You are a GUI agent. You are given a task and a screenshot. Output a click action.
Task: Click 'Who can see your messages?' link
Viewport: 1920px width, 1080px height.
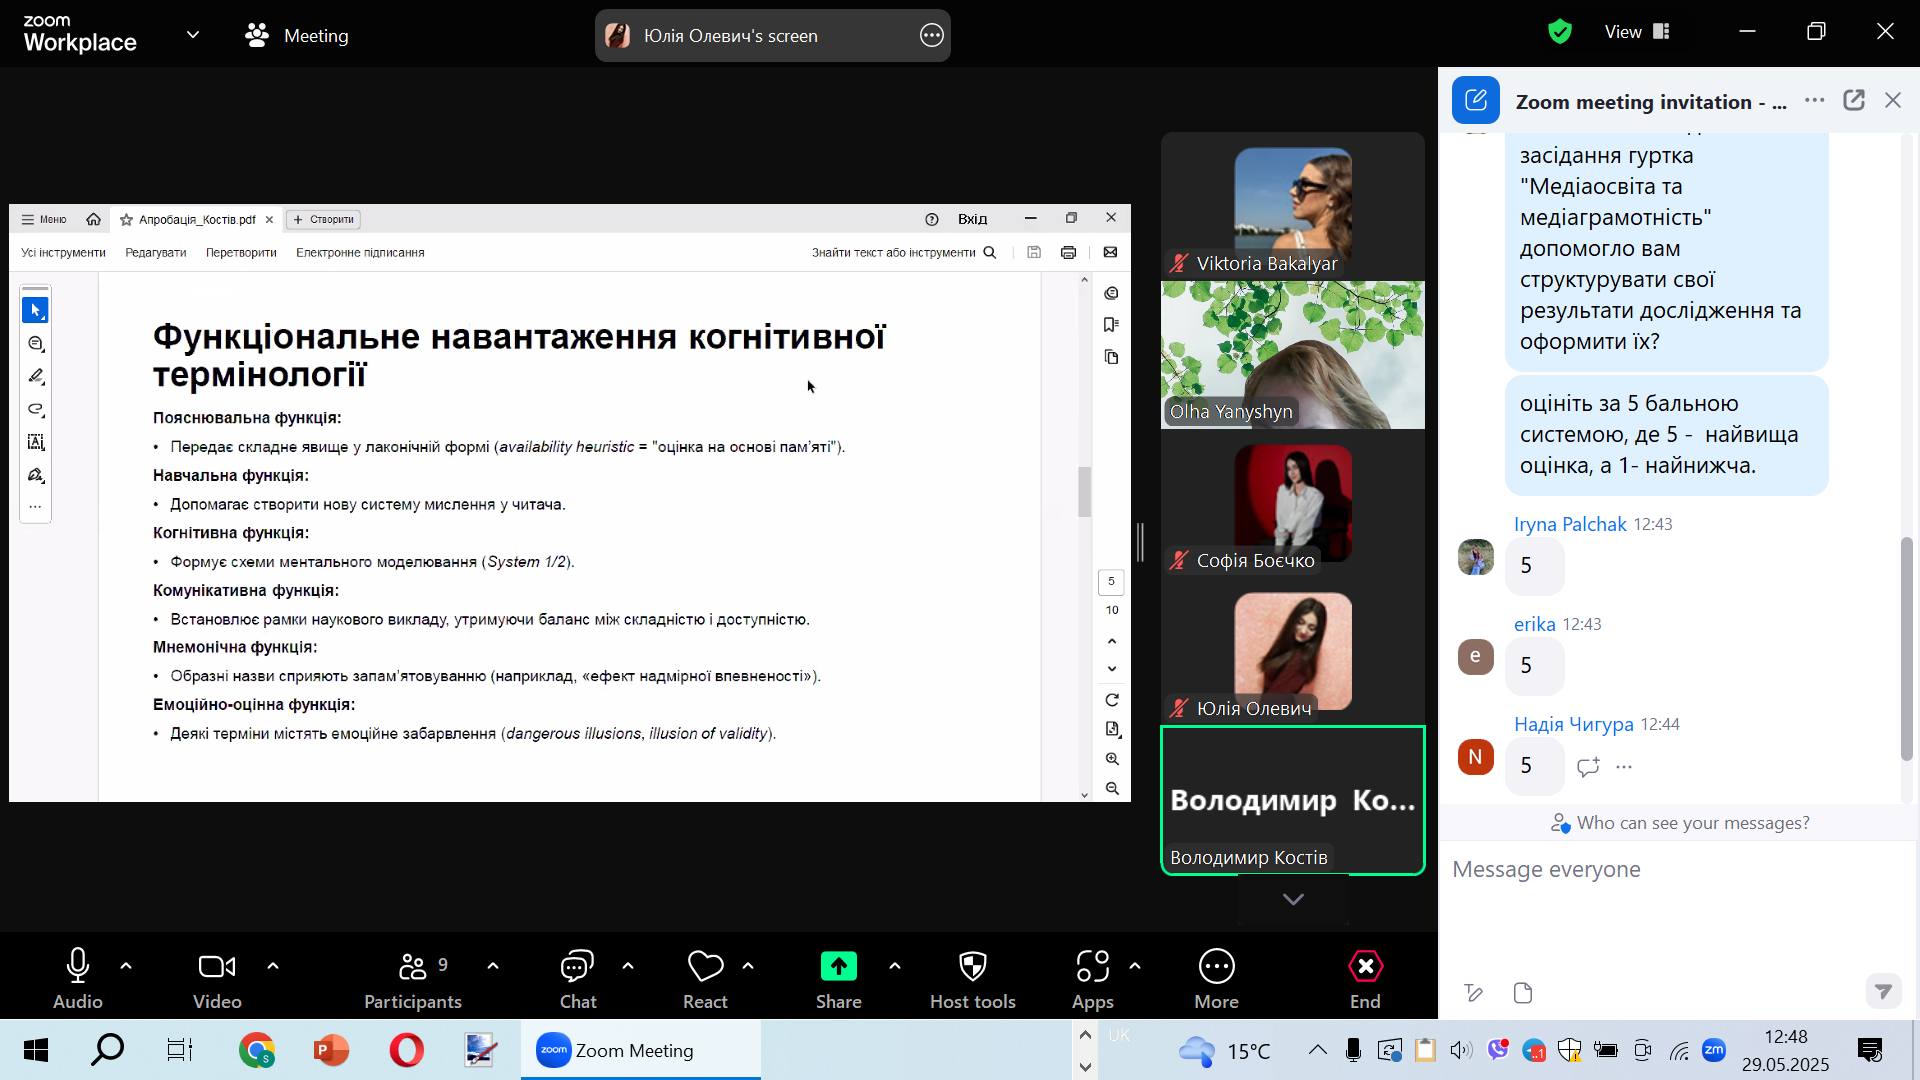coord(1680,823)
